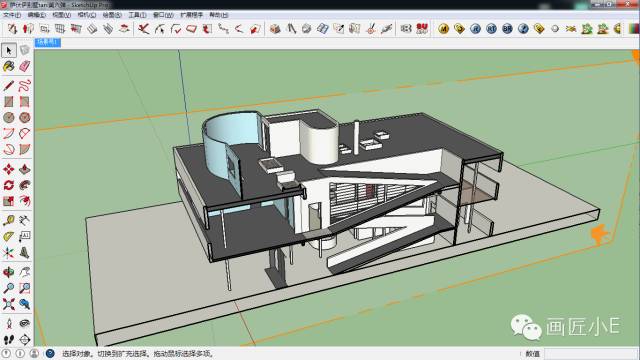Activate the Line pencil tool
Screen dimensions: 640x360
pos(9,85)
